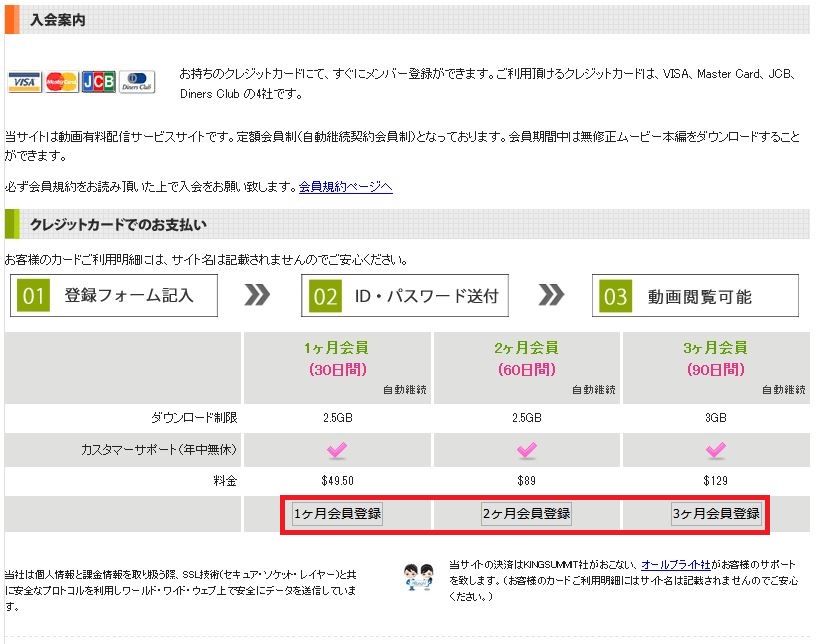This screenshot has width=817, height=644.
Task: Click the 2.5GB value under 1ヶ月会員
Action: tap(337, 418)
